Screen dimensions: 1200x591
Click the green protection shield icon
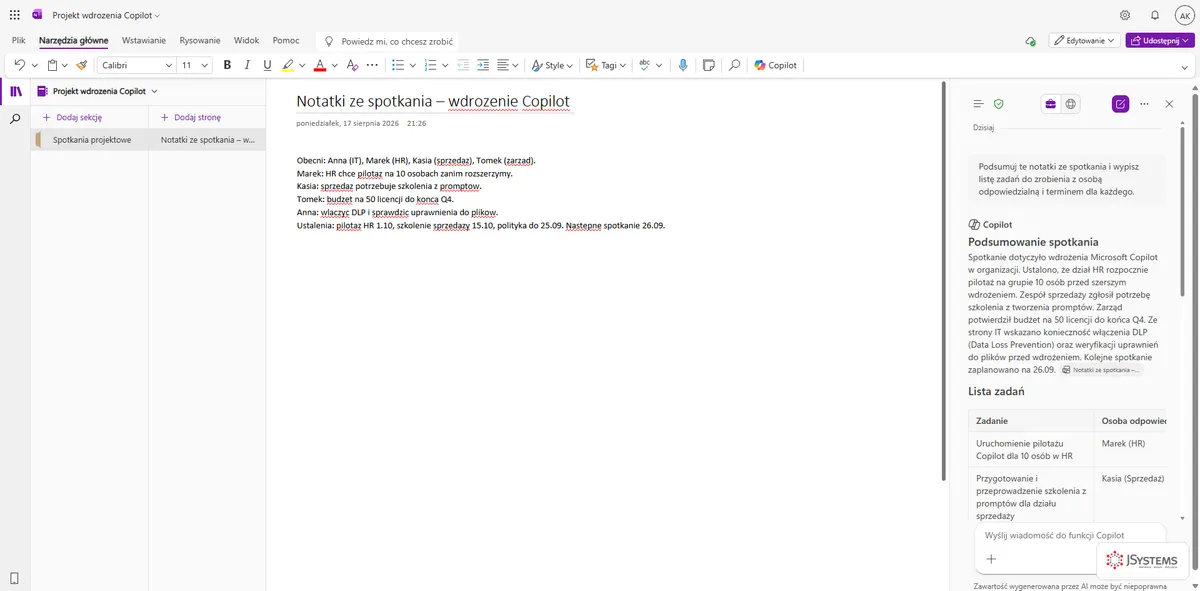point(998,104)
